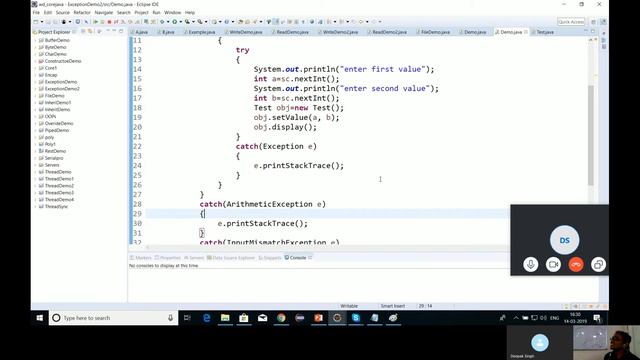Select the ExceptionDemo project
This screenshot has height=360, width=640.
click(61, 82)
